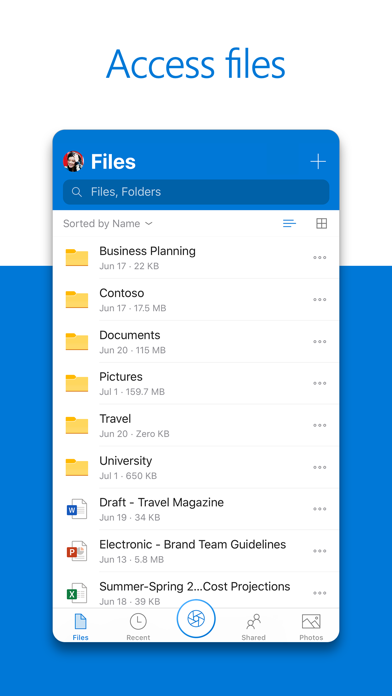Show more options for University folder
This screenshot has height=696, width=392.
[320, 467]
